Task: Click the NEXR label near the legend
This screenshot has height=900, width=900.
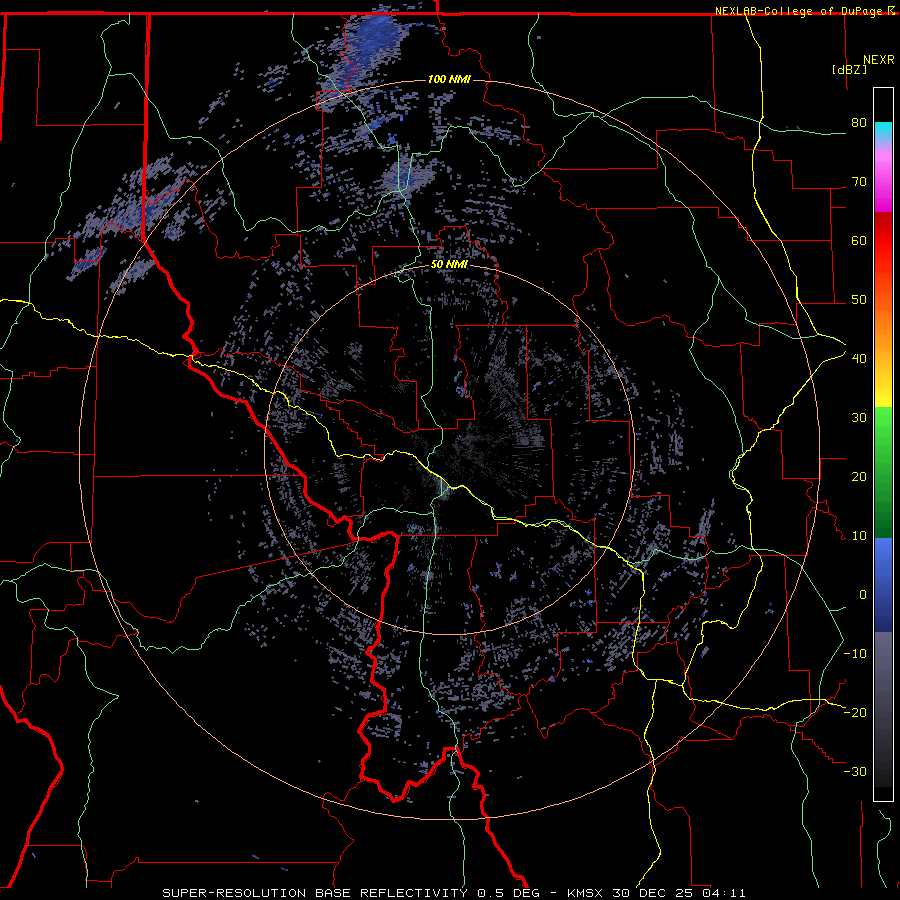Action: point(878,60)
